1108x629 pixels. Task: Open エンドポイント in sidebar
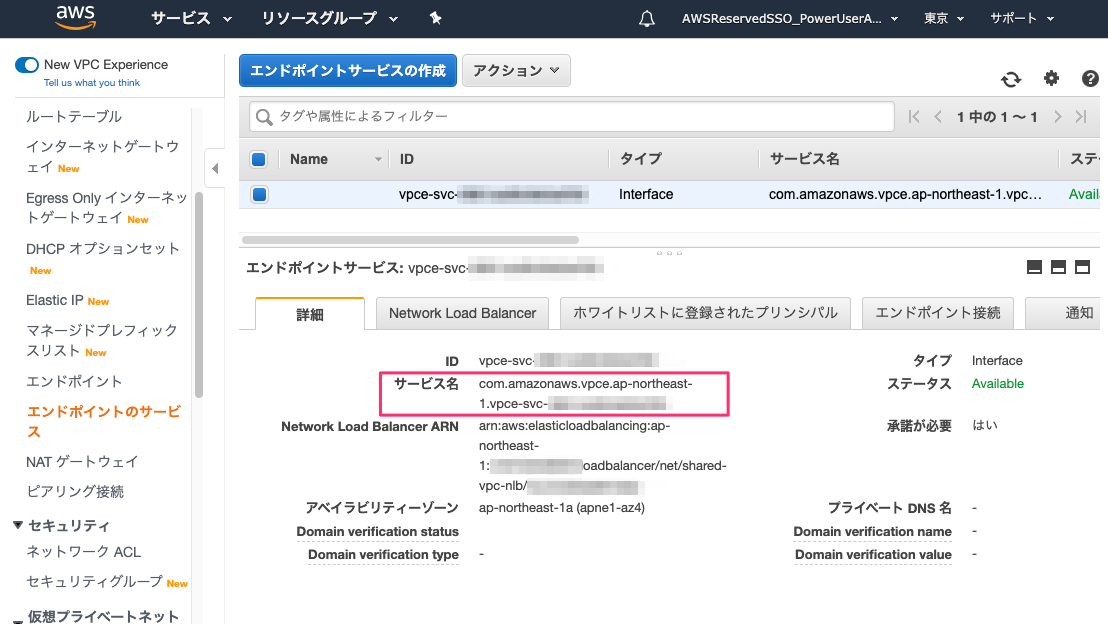click(x=74, y=382)
